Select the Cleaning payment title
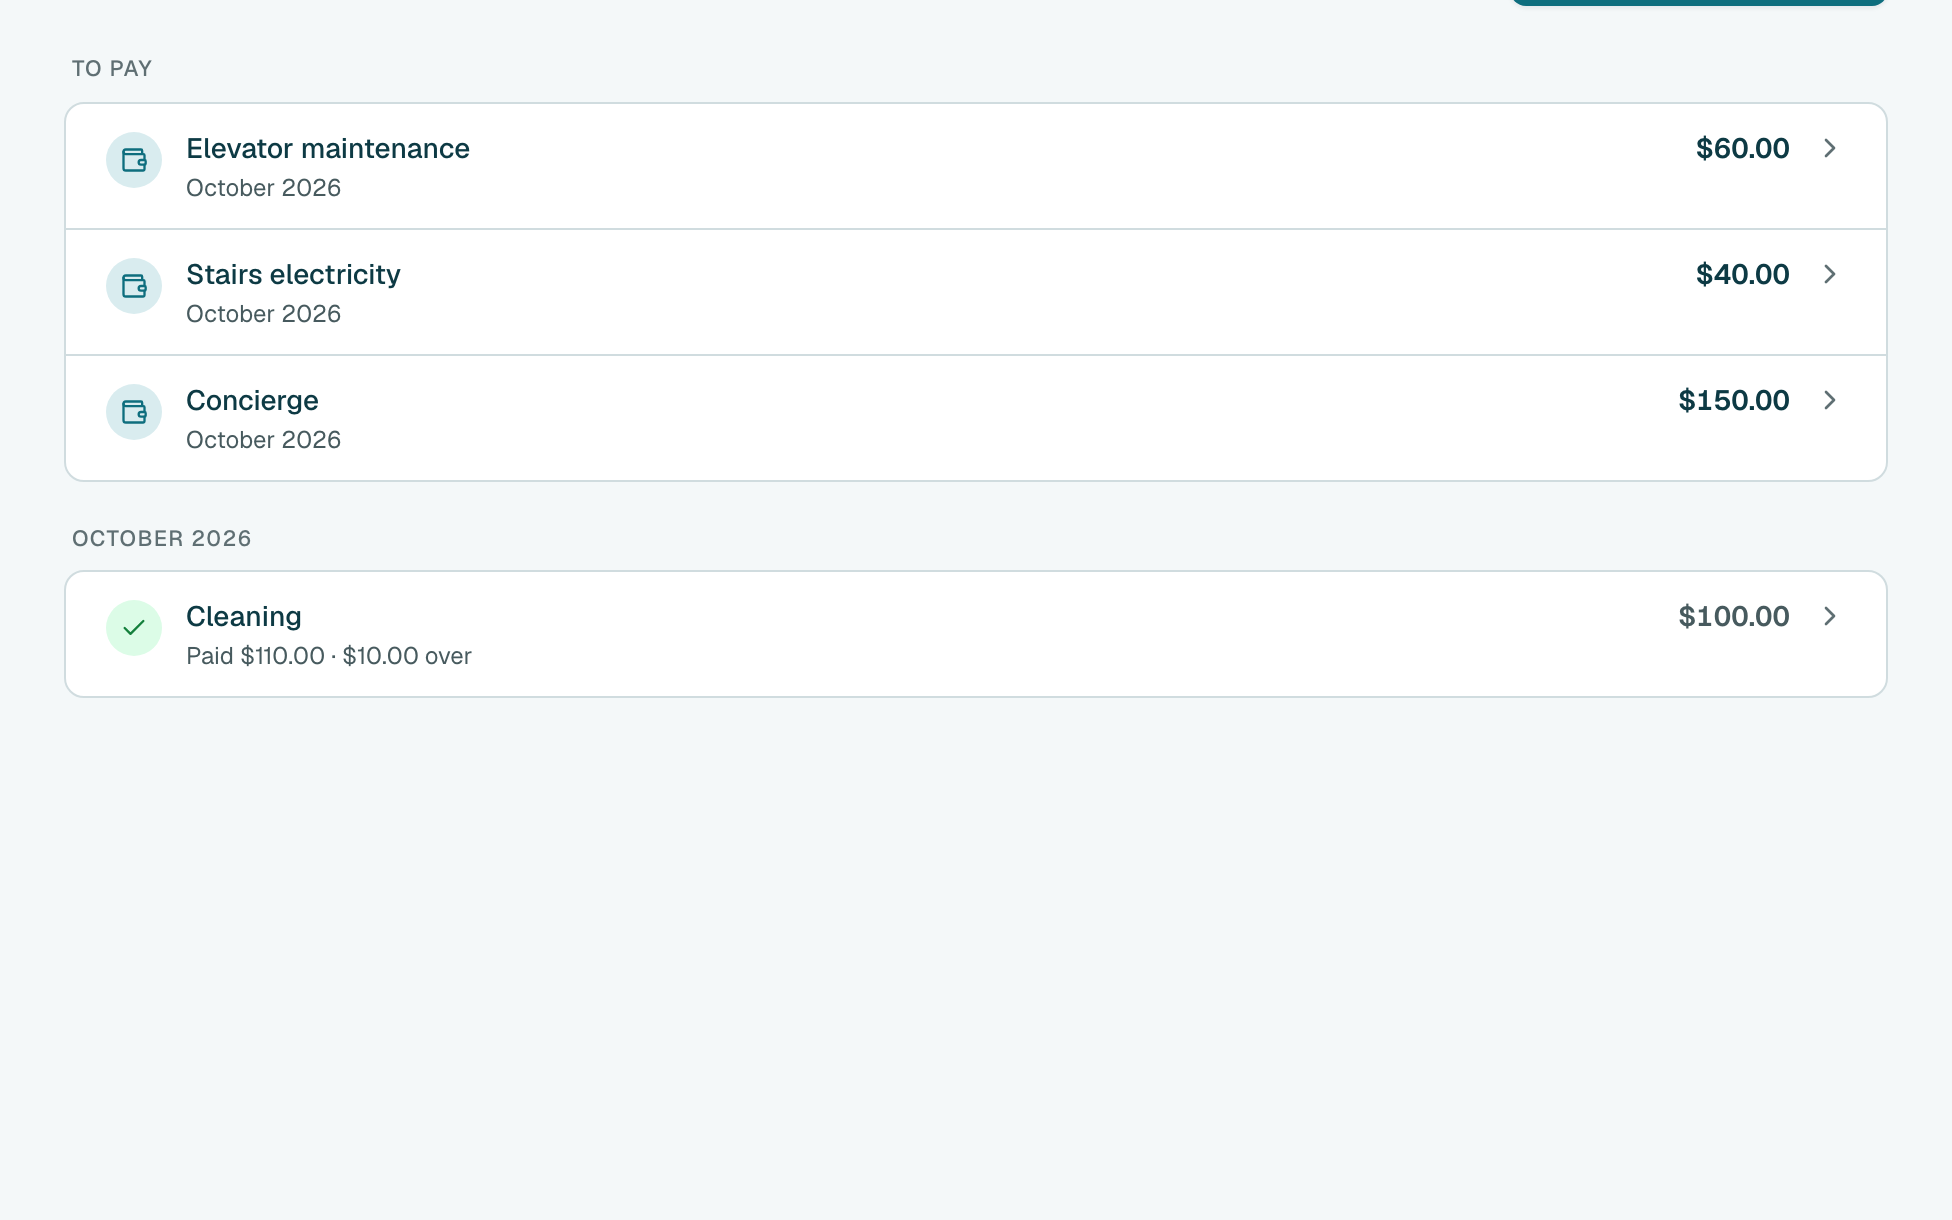This screenshot has width=1952, height=1220. [x=244, y=617]
